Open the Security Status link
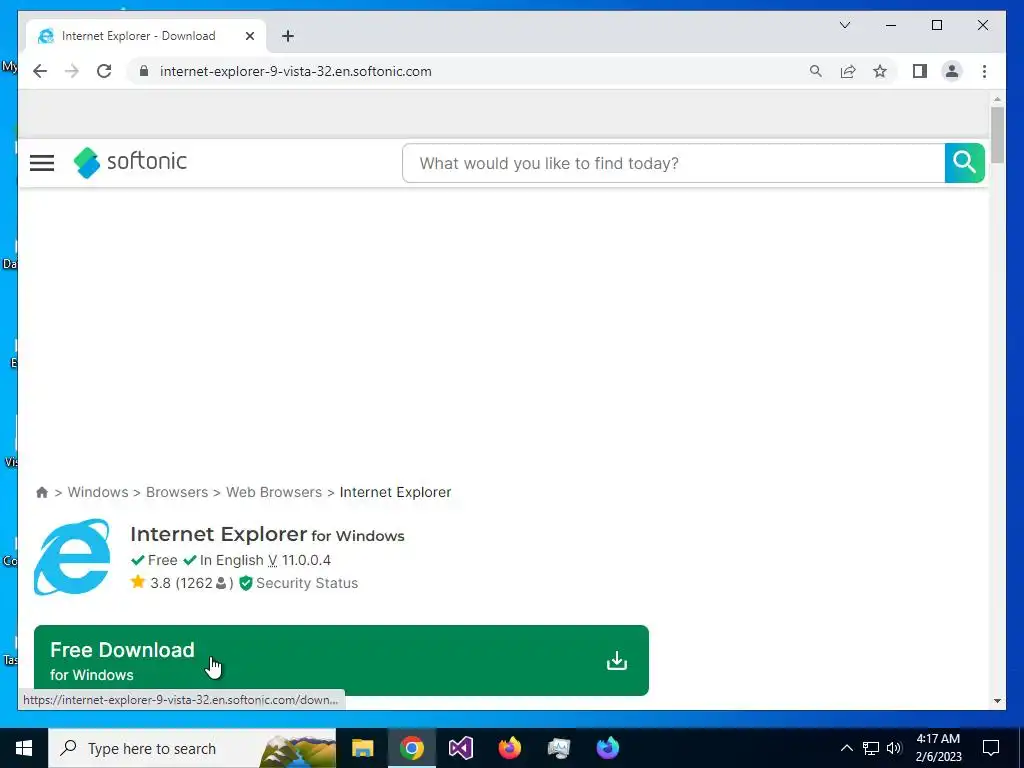 tap(307, 583)
